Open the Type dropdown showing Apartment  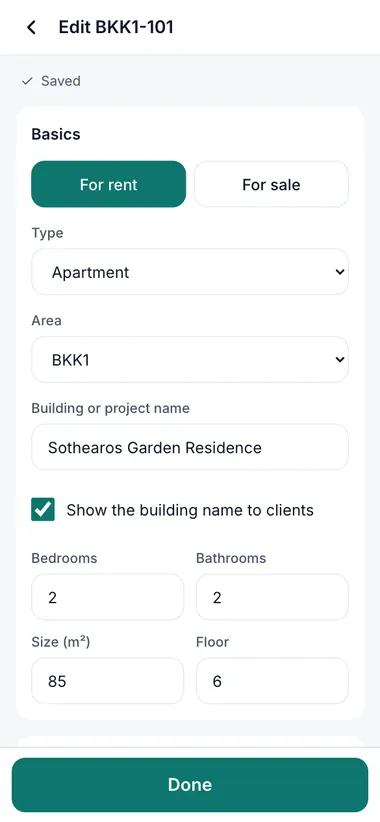click(190, 272)
